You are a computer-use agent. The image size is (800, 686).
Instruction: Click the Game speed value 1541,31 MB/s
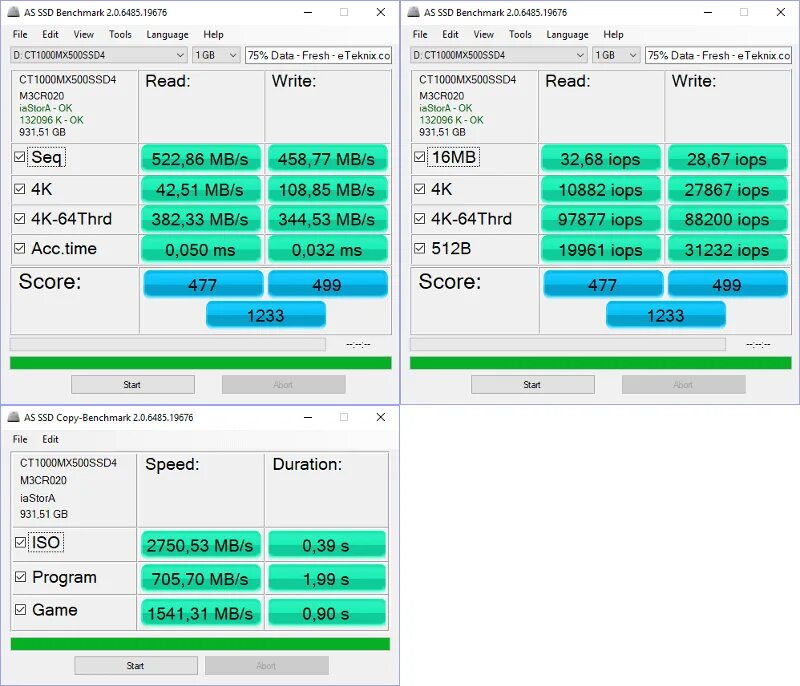[201, 613]
